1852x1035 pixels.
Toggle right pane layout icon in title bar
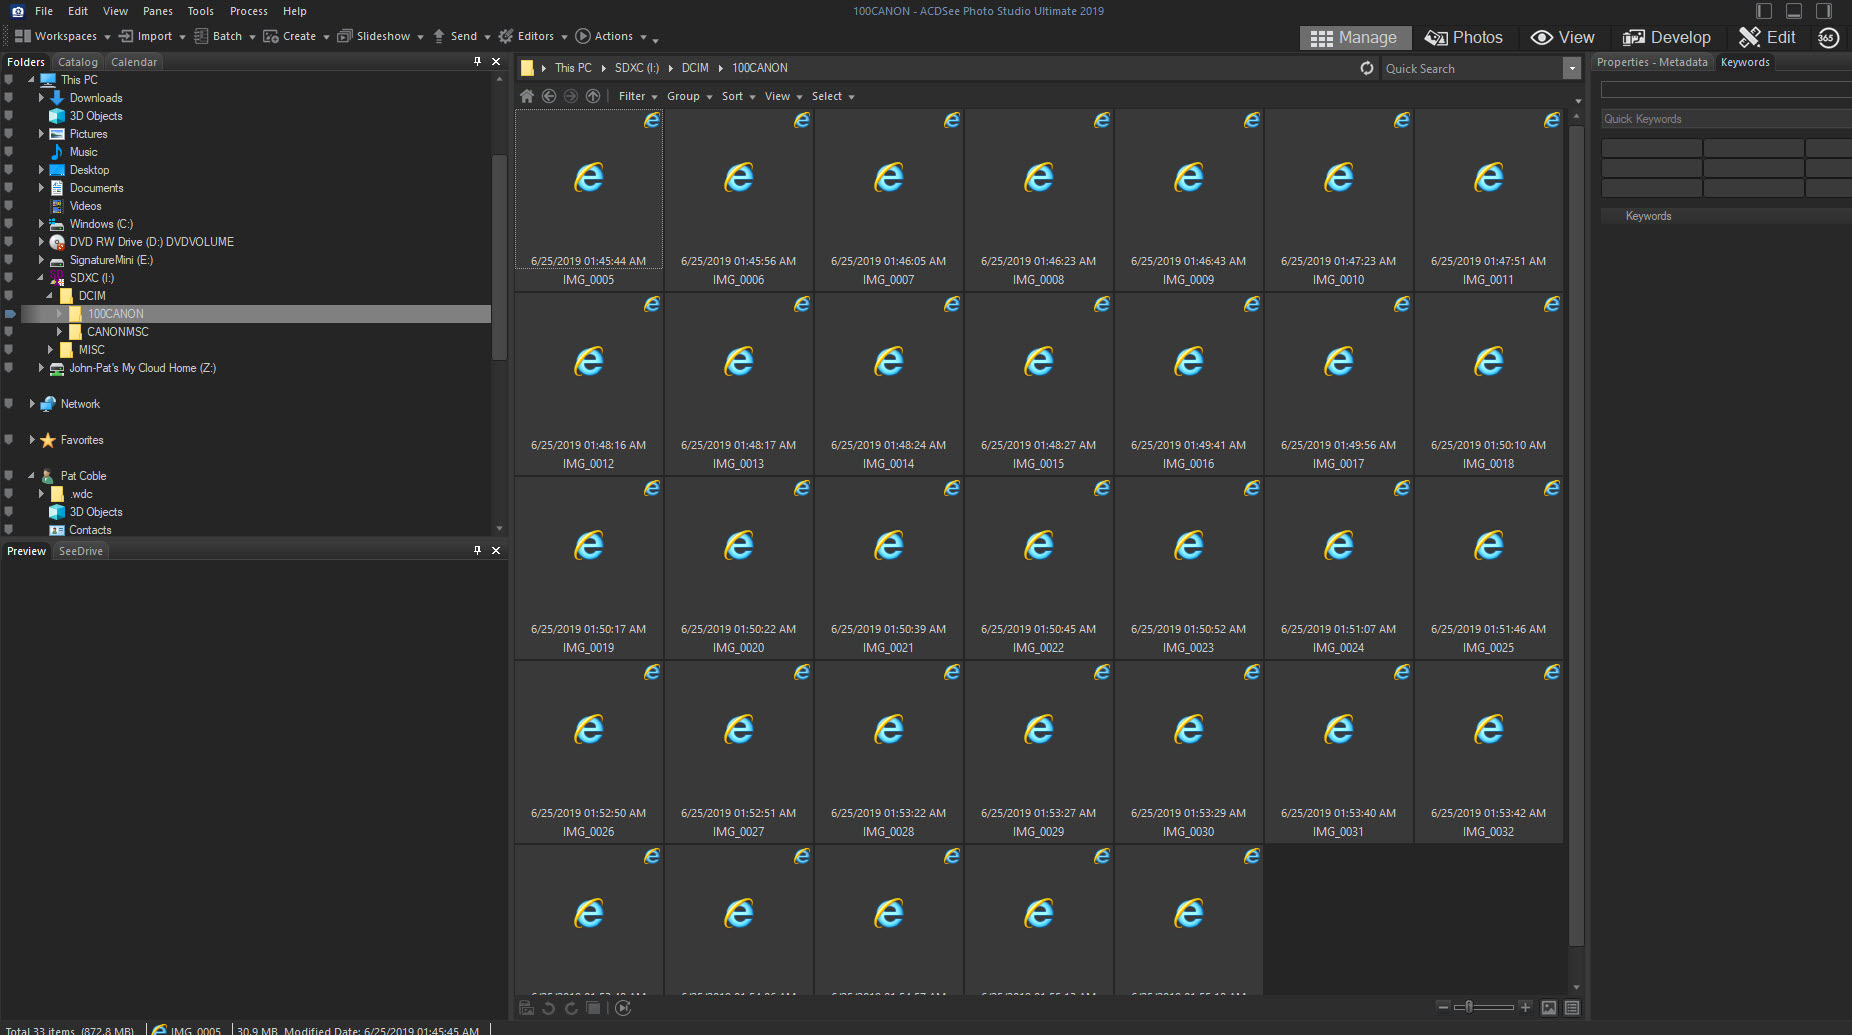(x=1824, y=11)
